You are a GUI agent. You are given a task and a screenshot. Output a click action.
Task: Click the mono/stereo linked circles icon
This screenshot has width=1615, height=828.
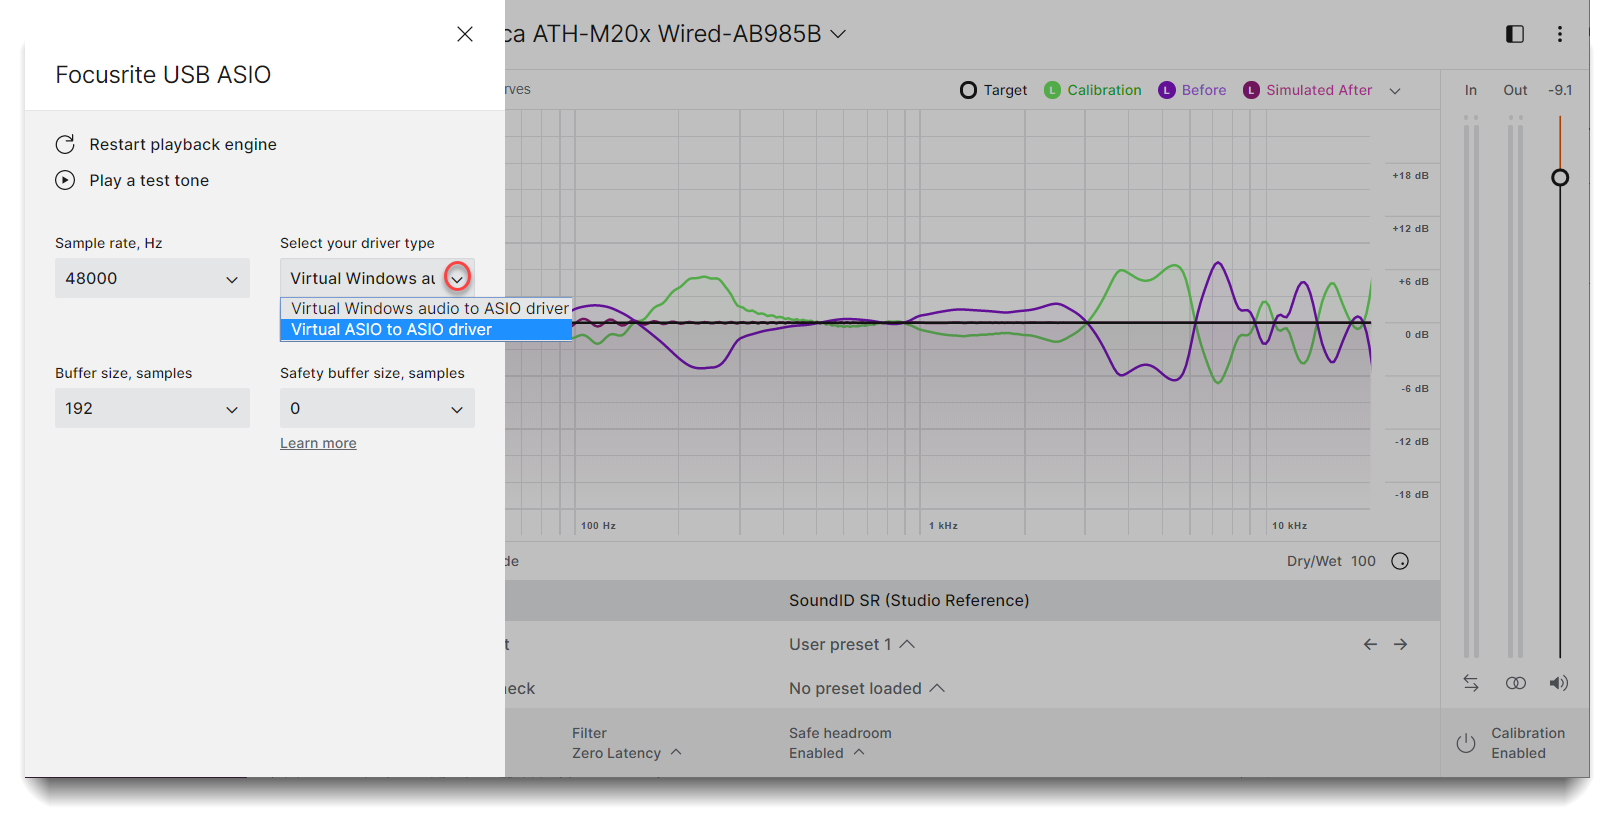tap(1515, 683)
